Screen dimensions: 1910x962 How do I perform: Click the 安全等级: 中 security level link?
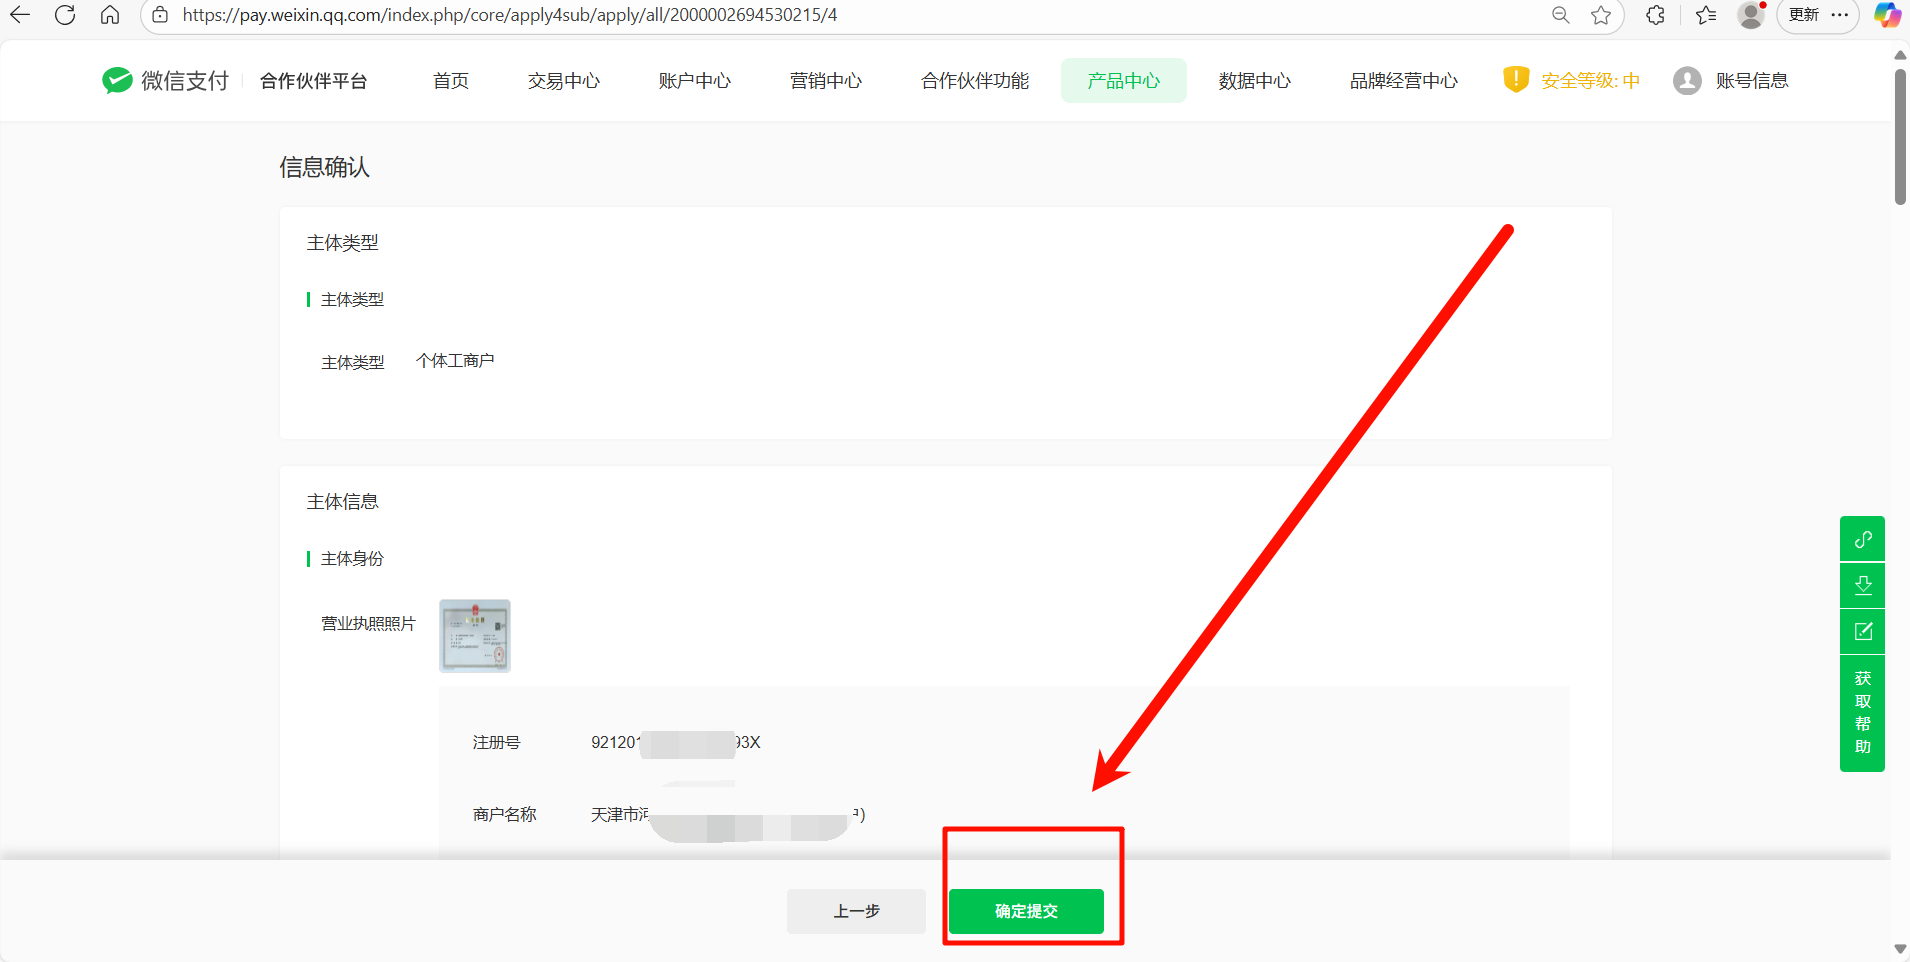coord(1589,81)
